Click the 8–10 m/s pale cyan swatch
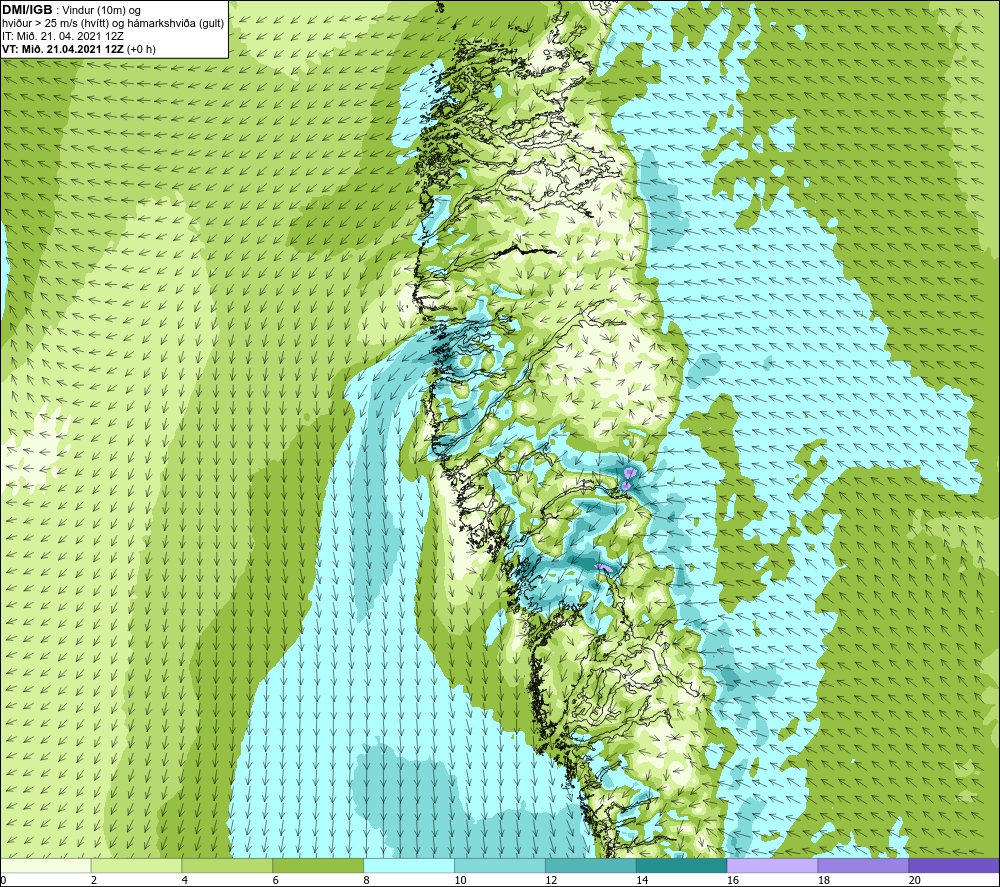1000x887 pixels. (409, 866)
